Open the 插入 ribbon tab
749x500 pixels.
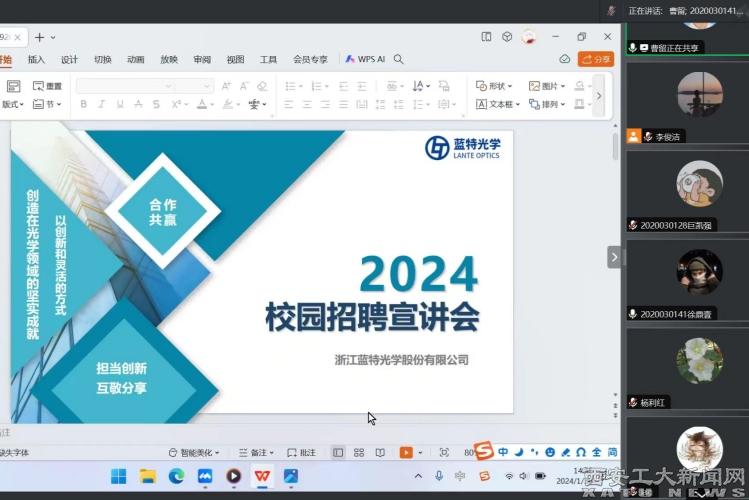(36, 59)
